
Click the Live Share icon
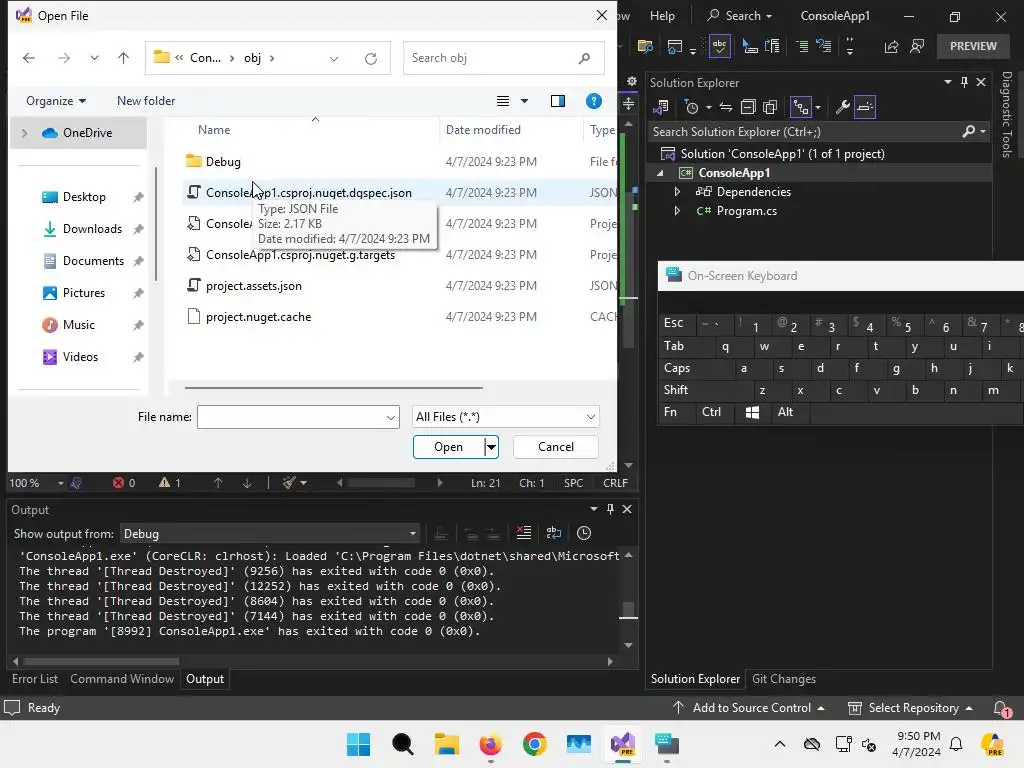pyautogui.click(x=891, y=46)
